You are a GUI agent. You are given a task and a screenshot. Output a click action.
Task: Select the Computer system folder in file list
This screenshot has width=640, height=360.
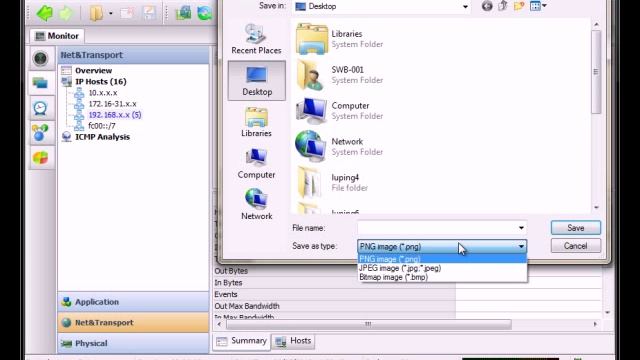point(340,111)
